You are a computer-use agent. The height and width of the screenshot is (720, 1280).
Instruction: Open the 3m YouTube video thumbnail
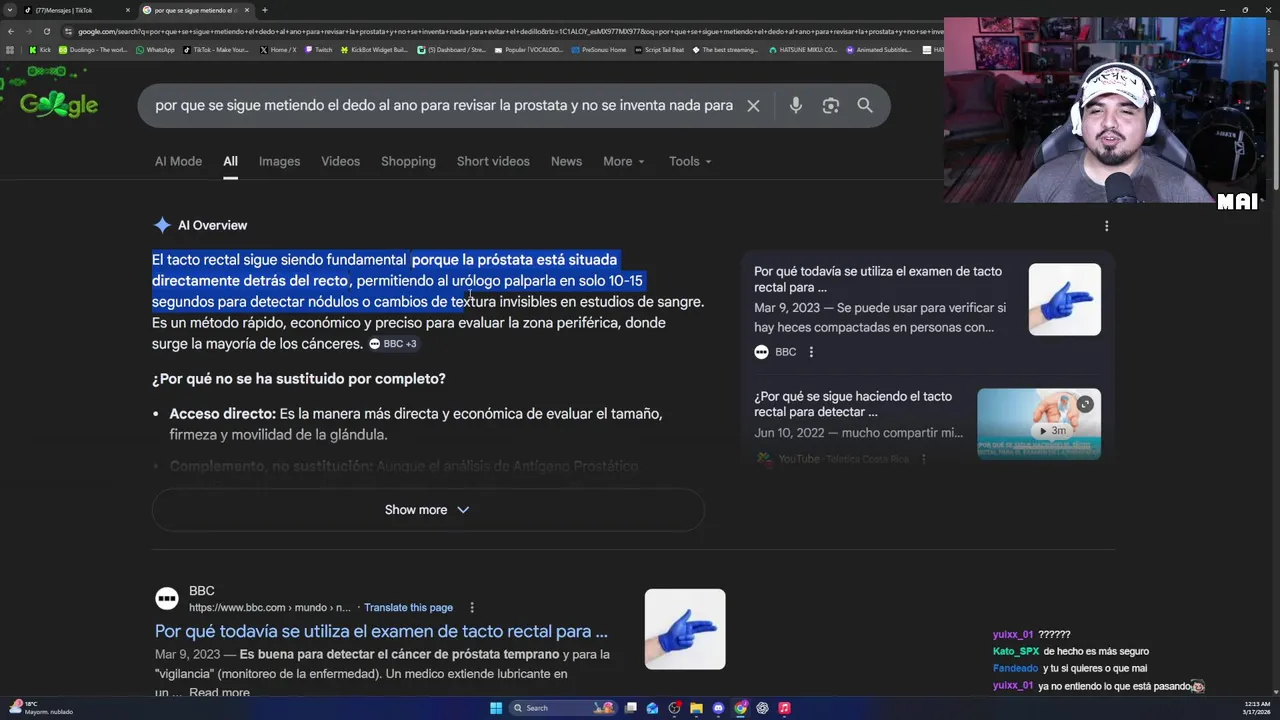[1039, 424]
